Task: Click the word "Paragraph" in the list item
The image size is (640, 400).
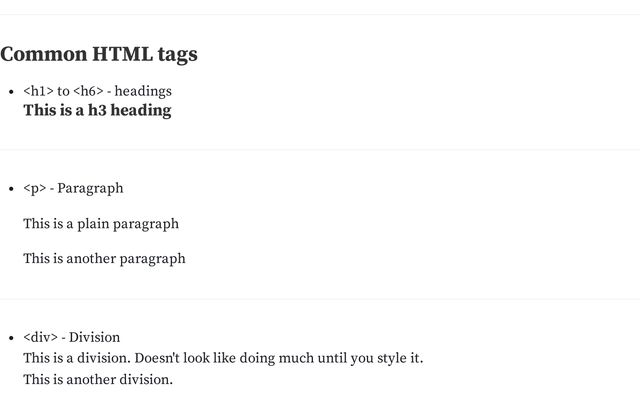Action: 90,188
